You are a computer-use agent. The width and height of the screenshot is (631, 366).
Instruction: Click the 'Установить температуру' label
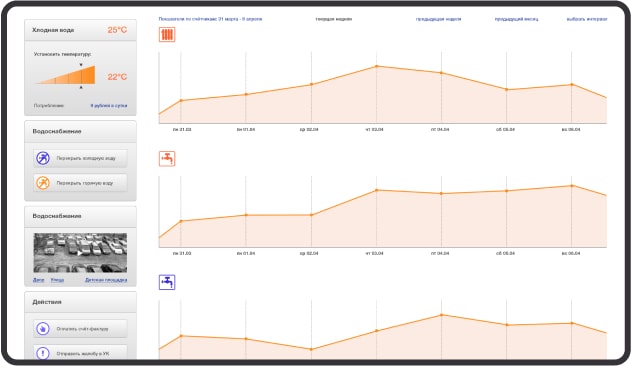(x=62, y=54)
